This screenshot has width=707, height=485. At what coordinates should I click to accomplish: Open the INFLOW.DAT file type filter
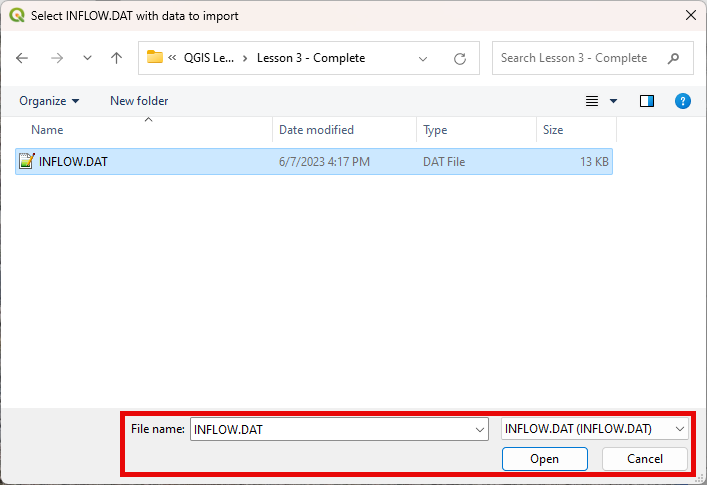click(595, 429)
